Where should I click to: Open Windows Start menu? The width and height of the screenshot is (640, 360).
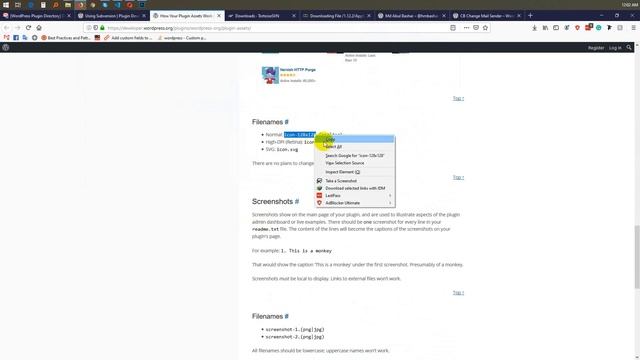[x=6, y=4]
